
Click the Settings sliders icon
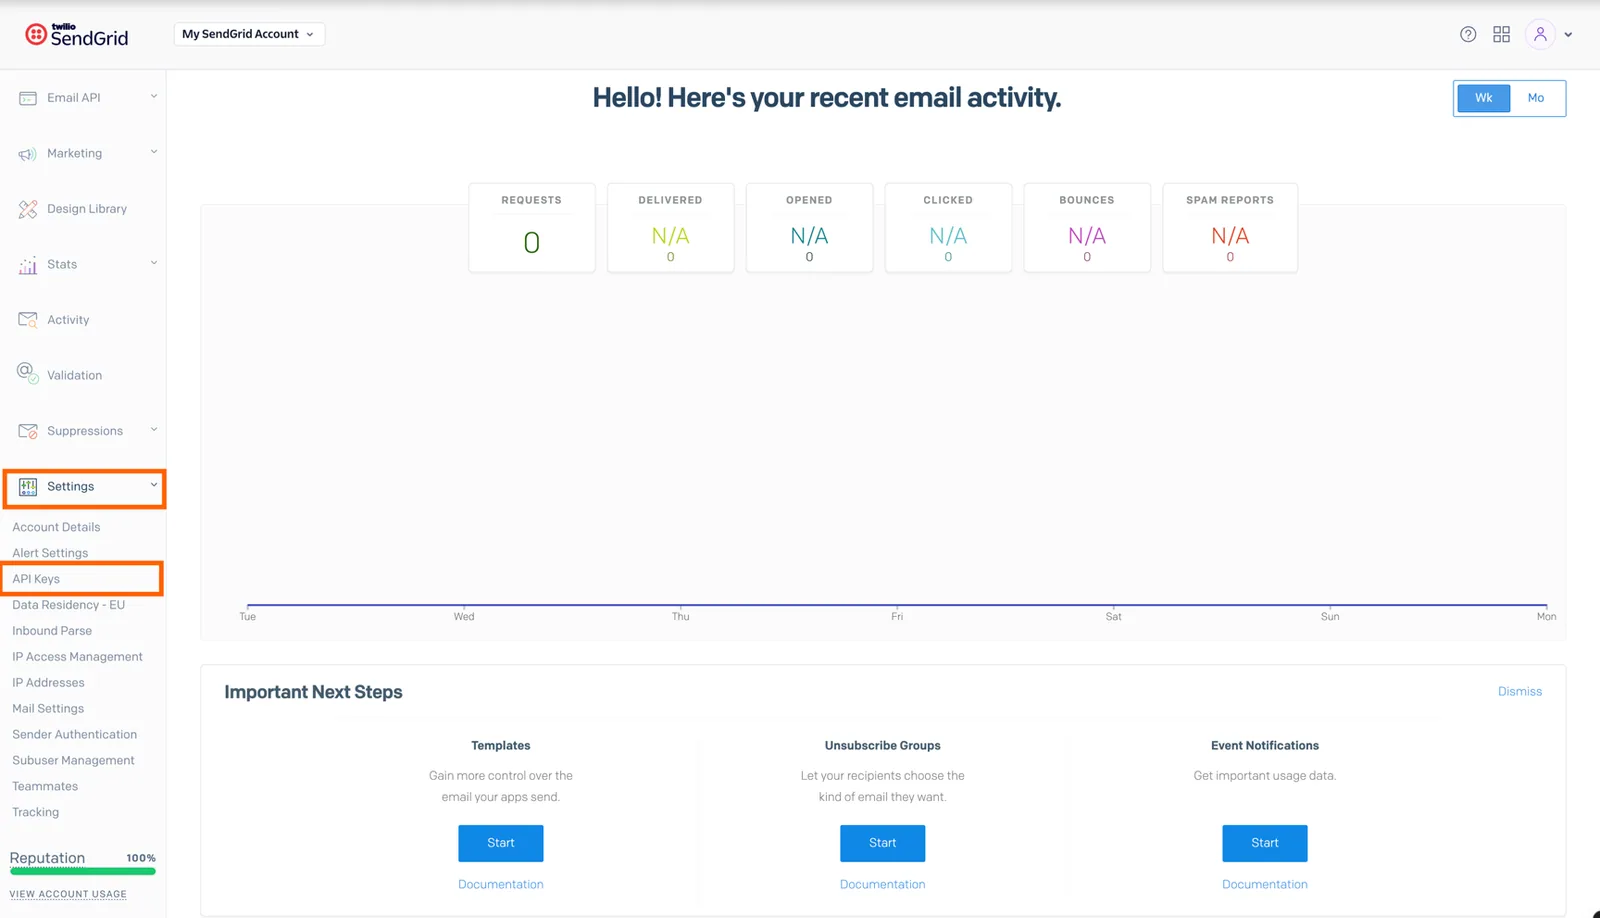pyautogui.click(x=28, y=487)
